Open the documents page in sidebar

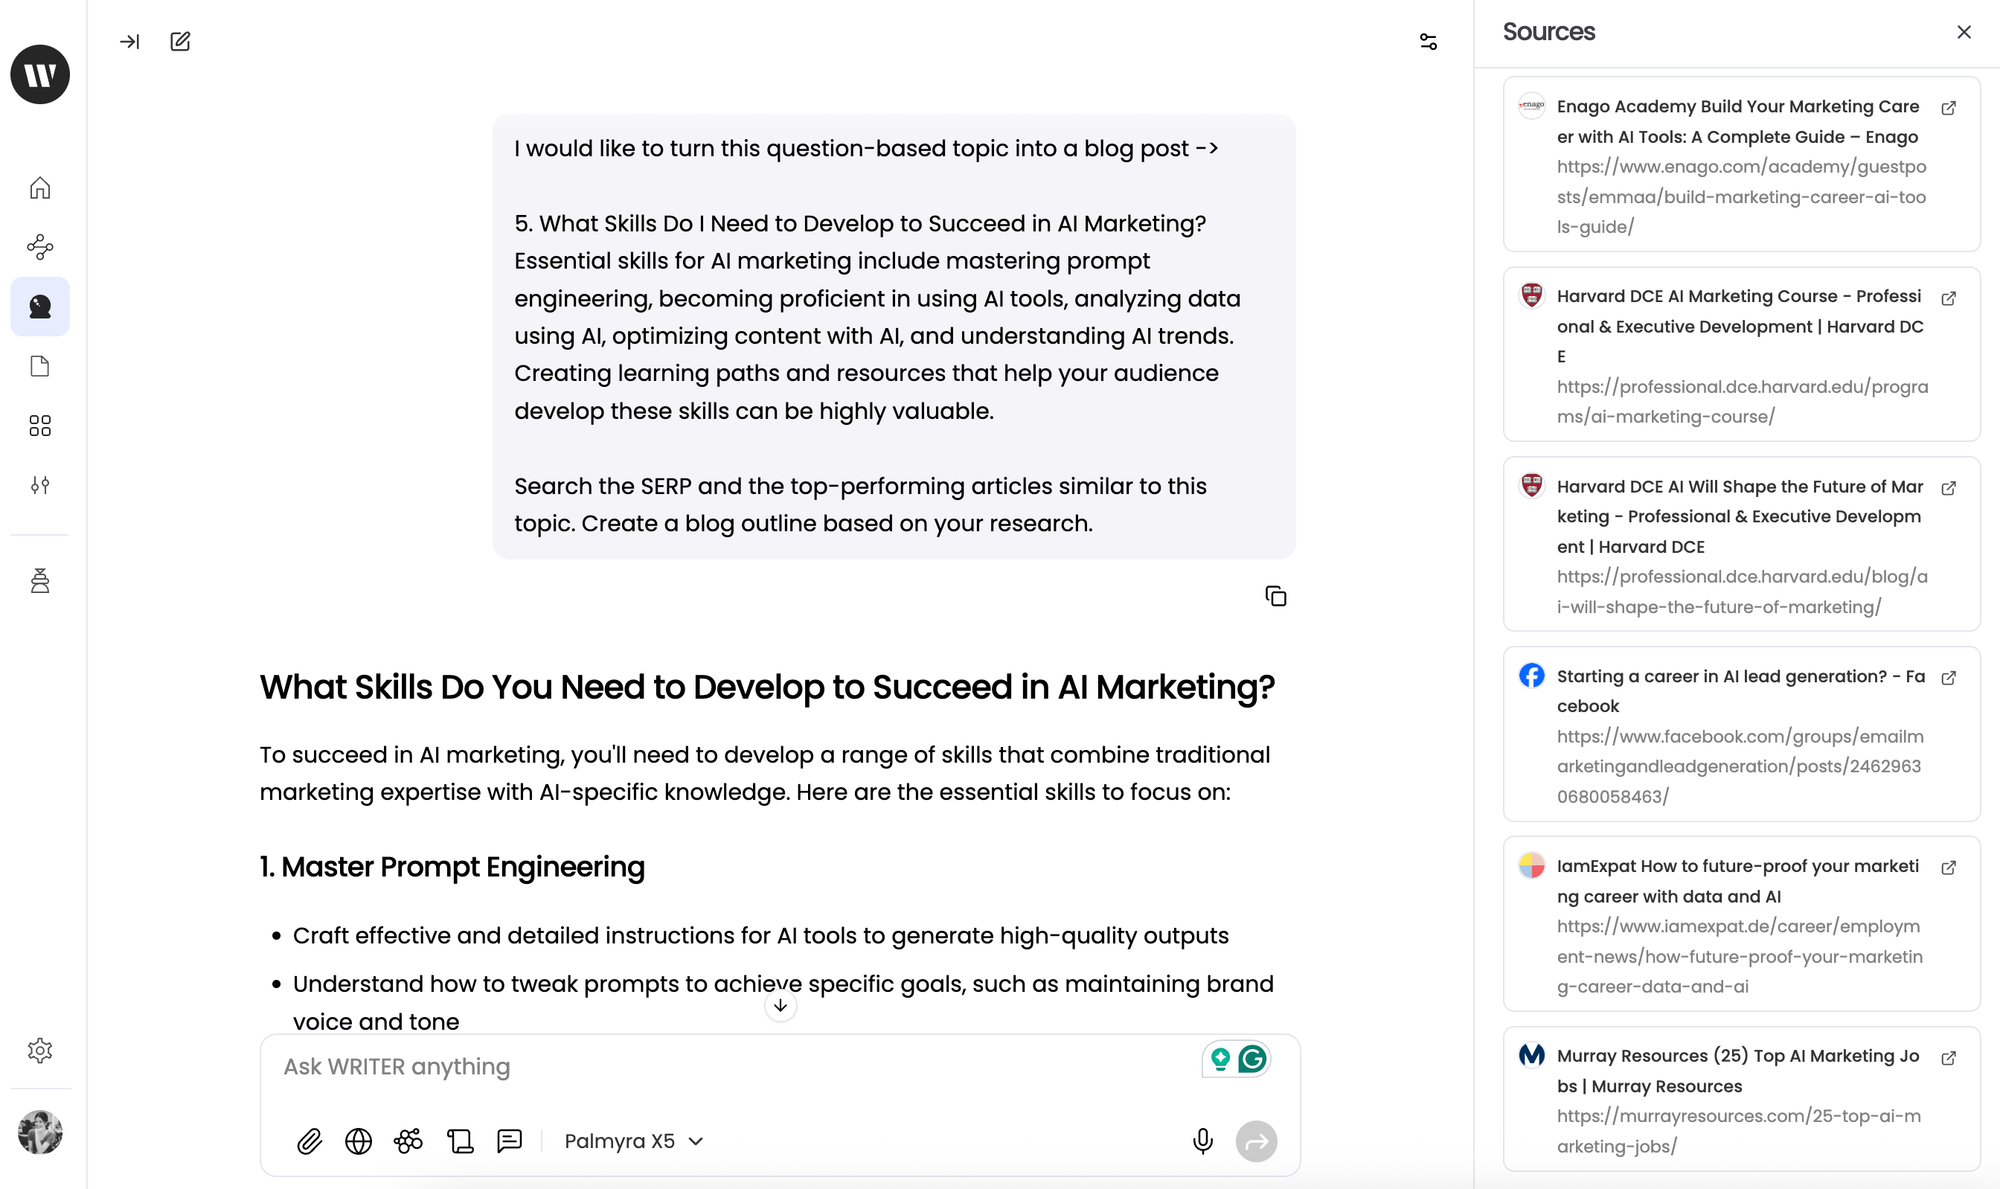40,366
